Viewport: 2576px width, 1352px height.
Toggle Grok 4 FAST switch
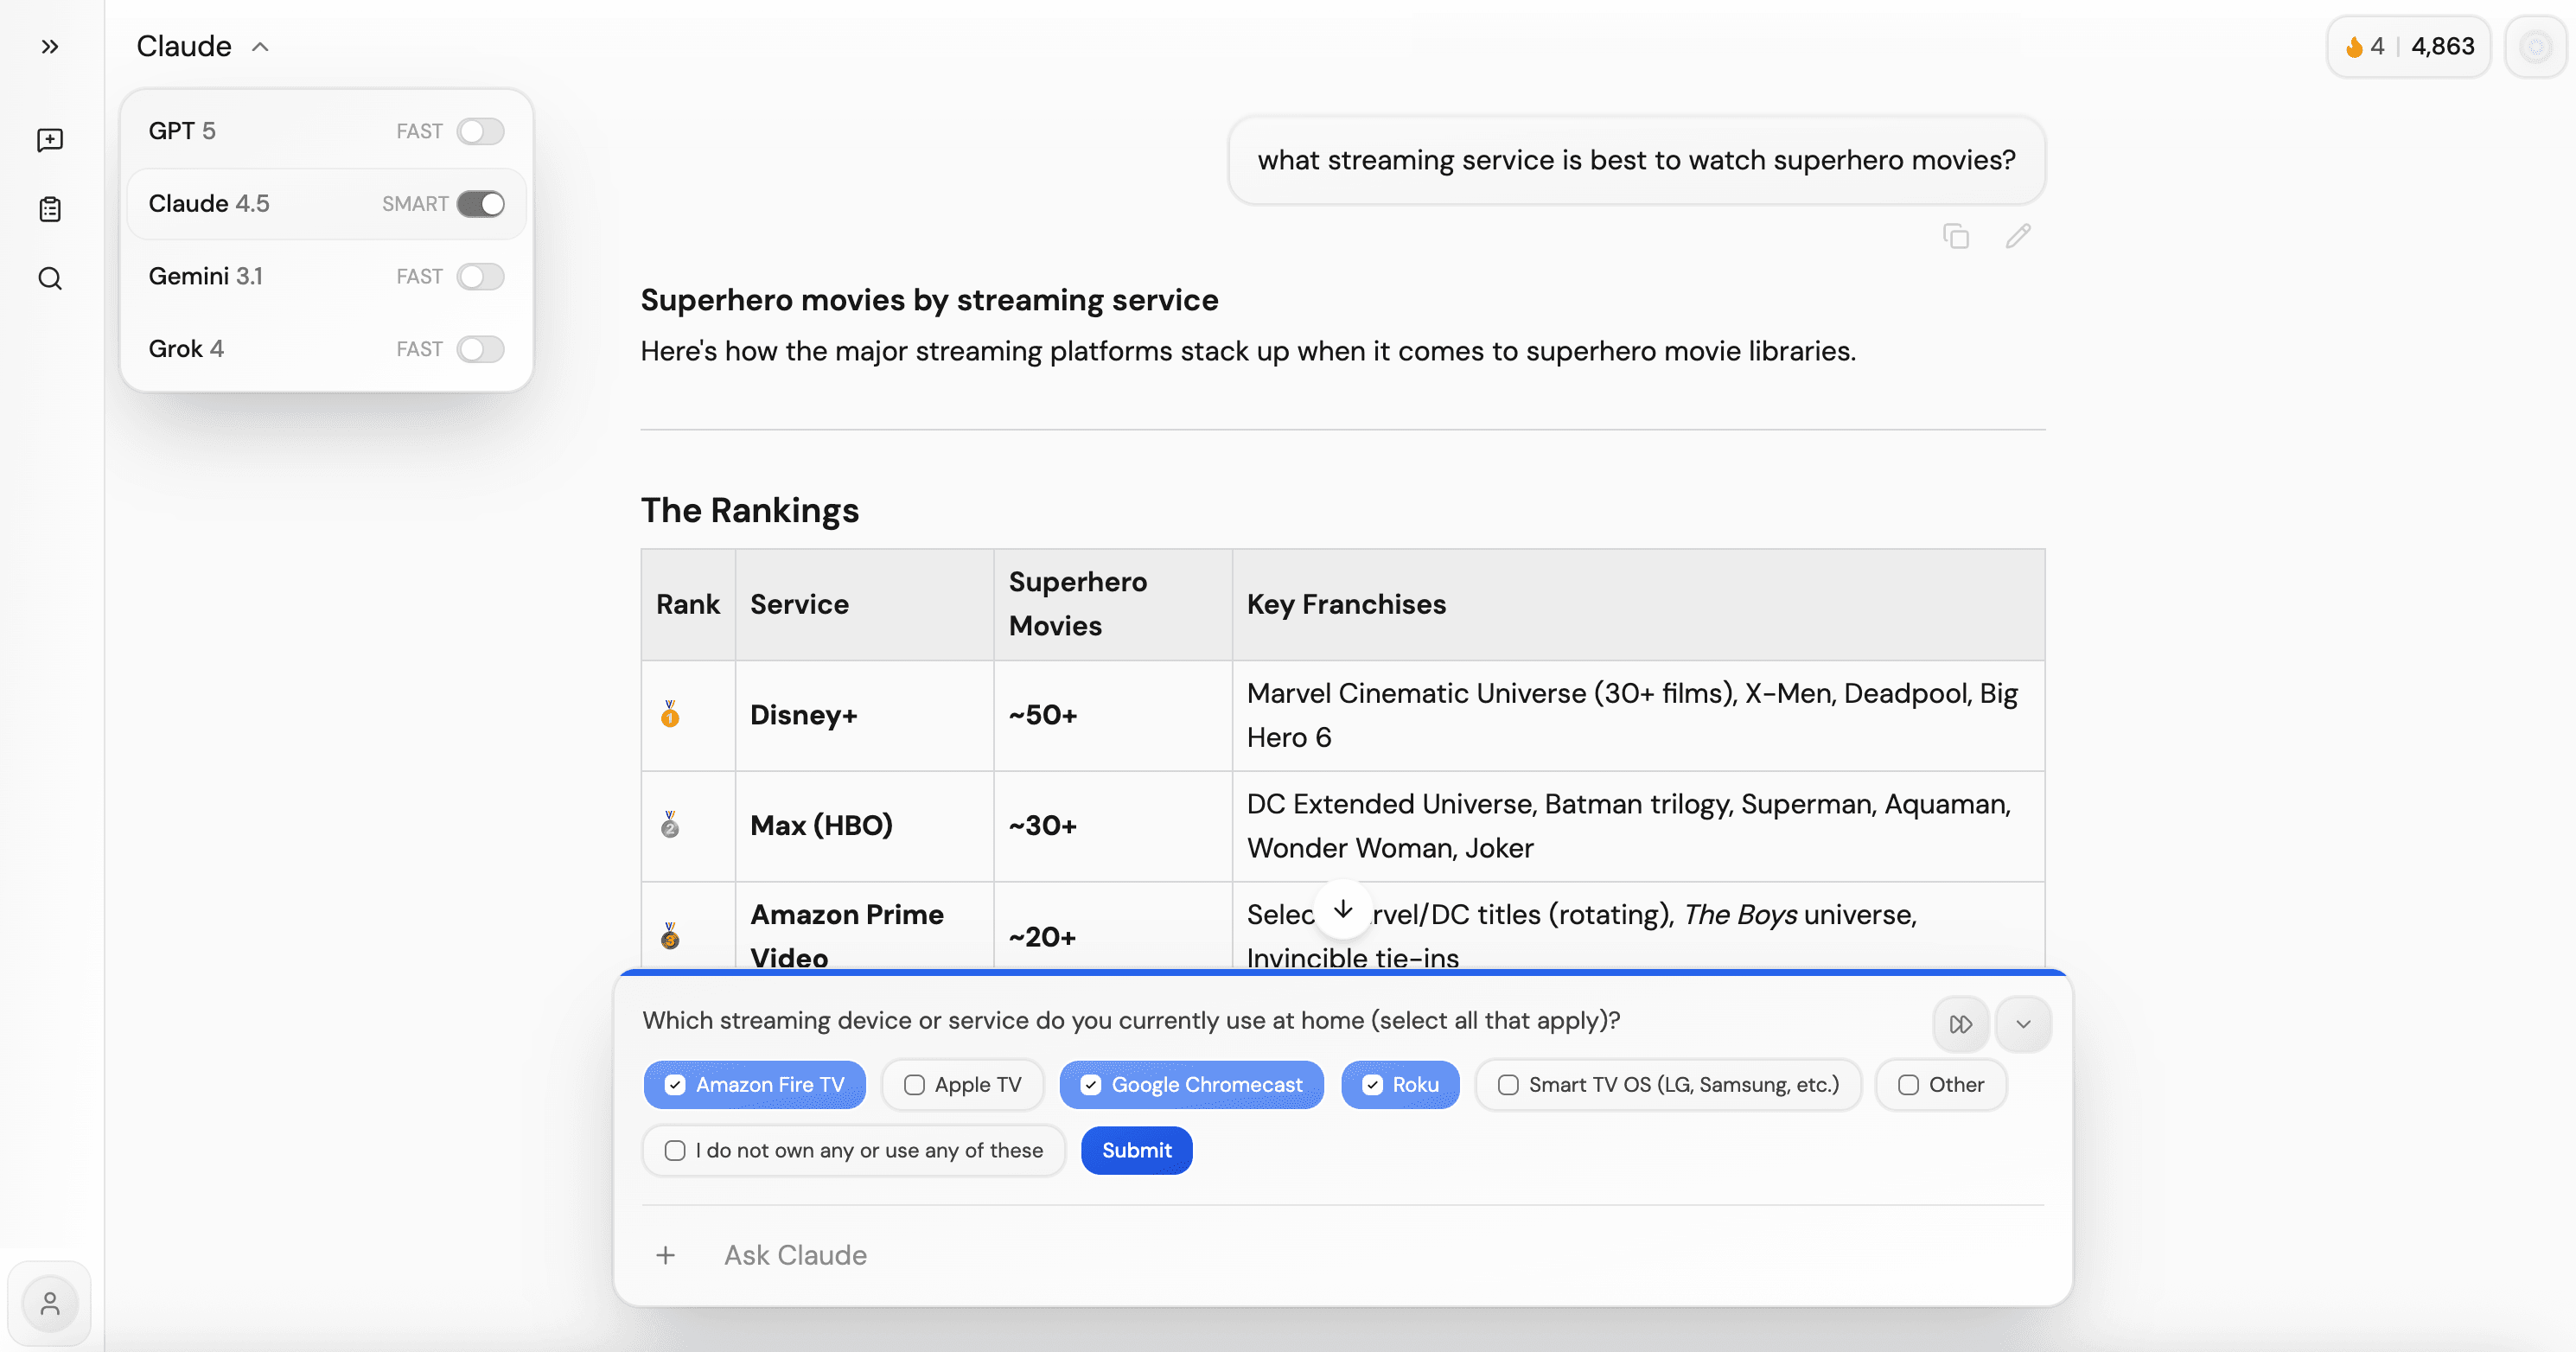pos(481,349)
